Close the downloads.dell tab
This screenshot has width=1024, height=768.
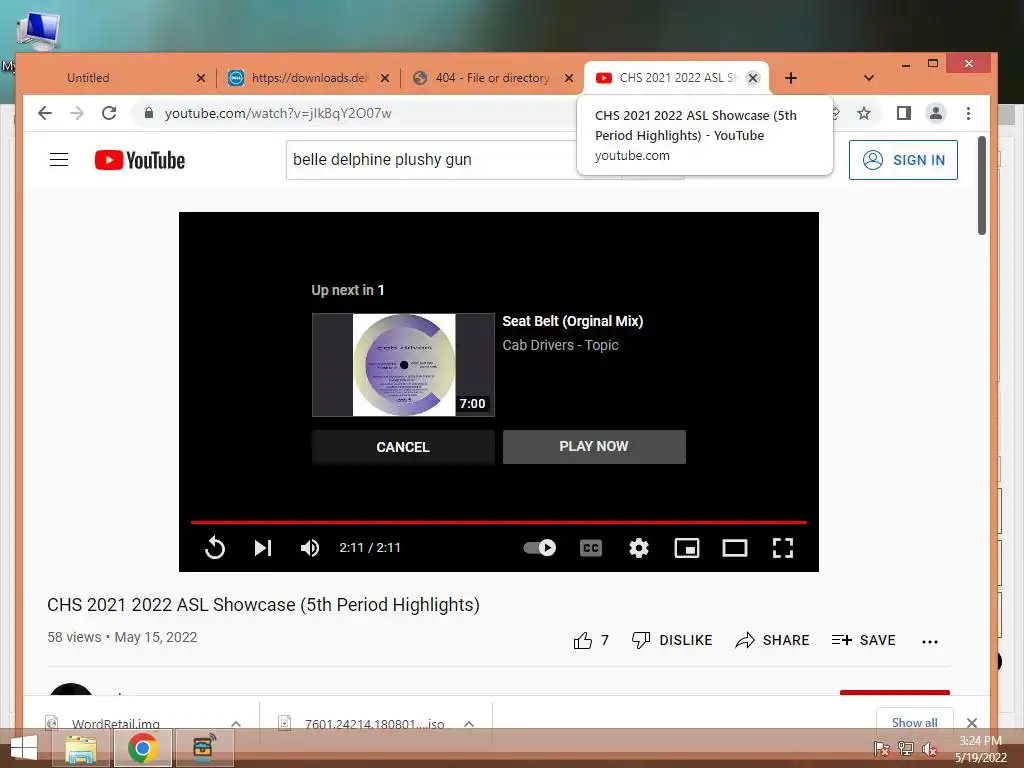click(385, 78)
